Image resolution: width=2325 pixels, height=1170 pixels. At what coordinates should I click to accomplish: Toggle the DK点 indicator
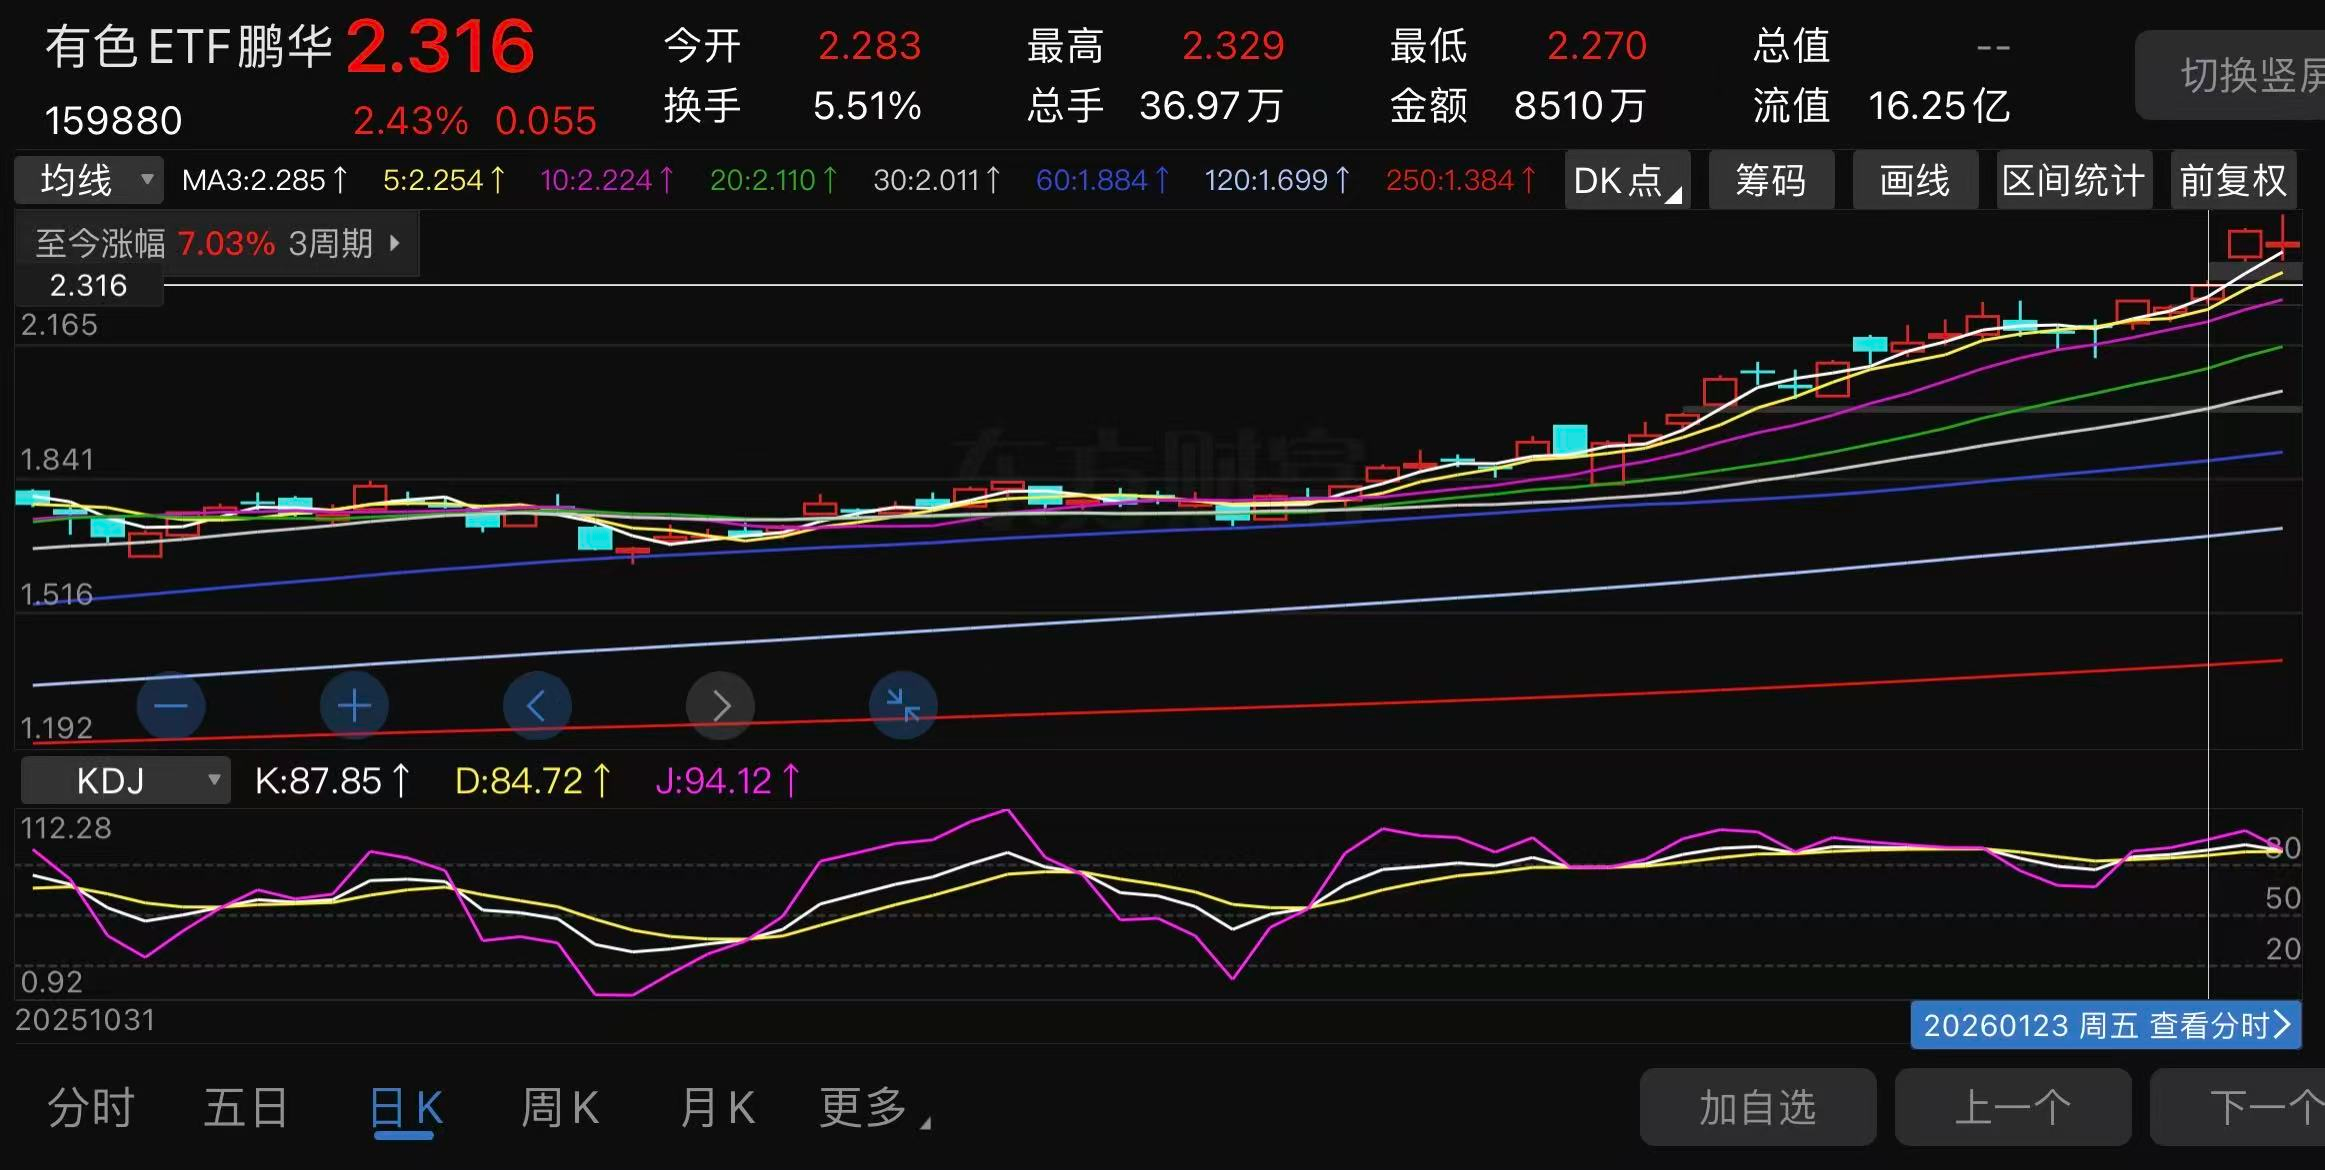tap(1626, 181)
